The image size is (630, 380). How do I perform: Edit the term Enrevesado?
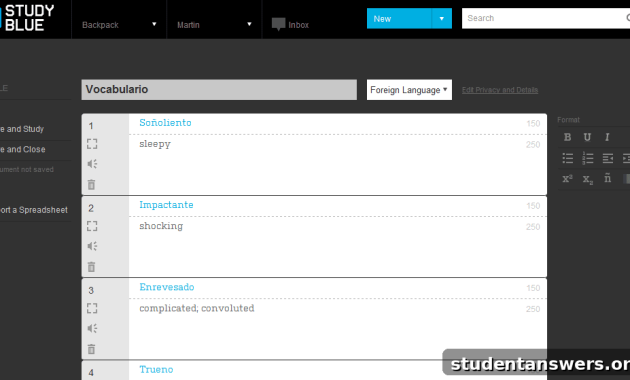(x=167, y=287)
